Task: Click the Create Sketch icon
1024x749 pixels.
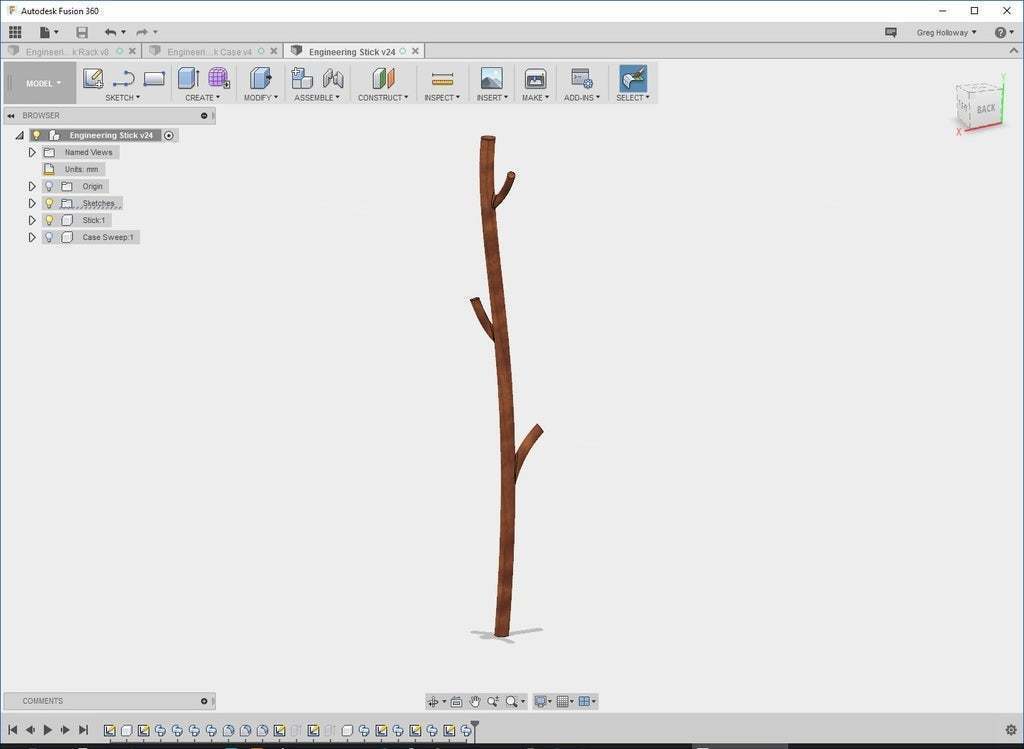Action: [93, 78]
